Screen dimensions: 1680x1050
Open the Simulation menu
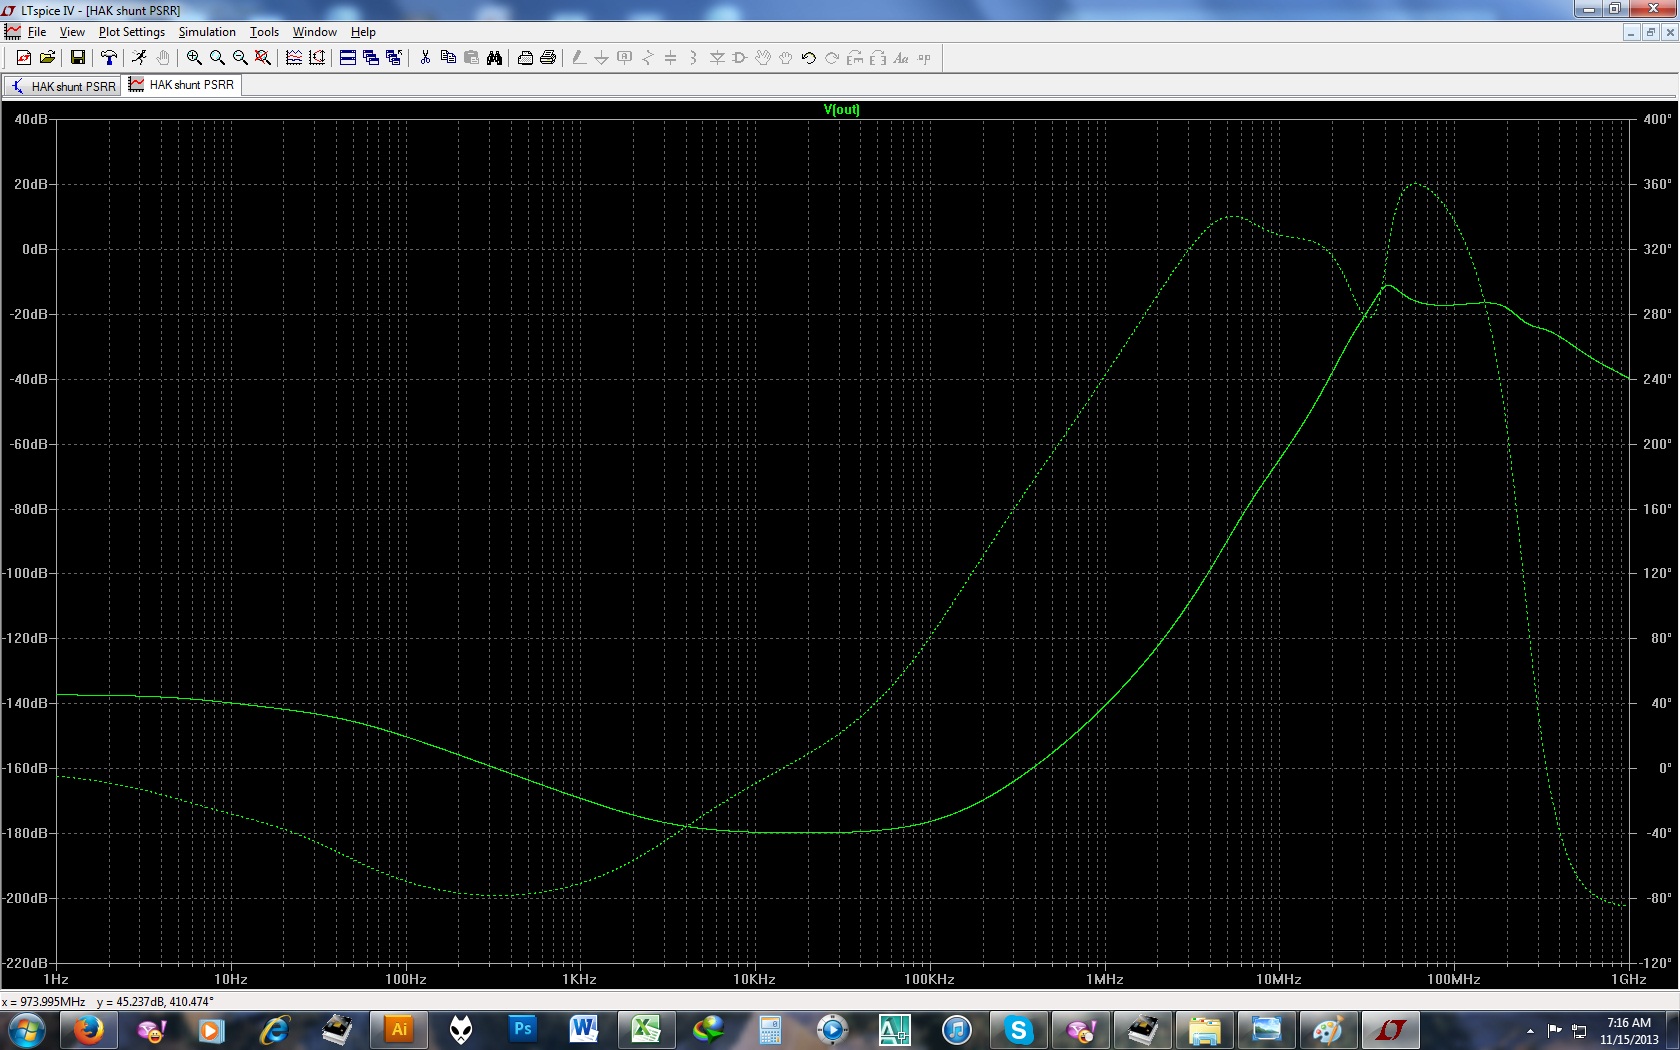click(207, 32)
